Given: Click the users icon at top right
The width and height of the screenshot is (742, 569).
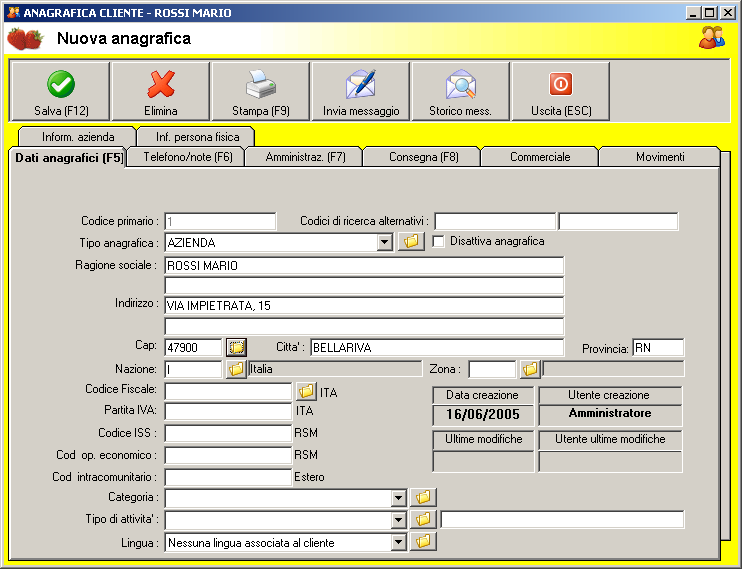Looking at the screenshot, I should (x=712, y=37).
